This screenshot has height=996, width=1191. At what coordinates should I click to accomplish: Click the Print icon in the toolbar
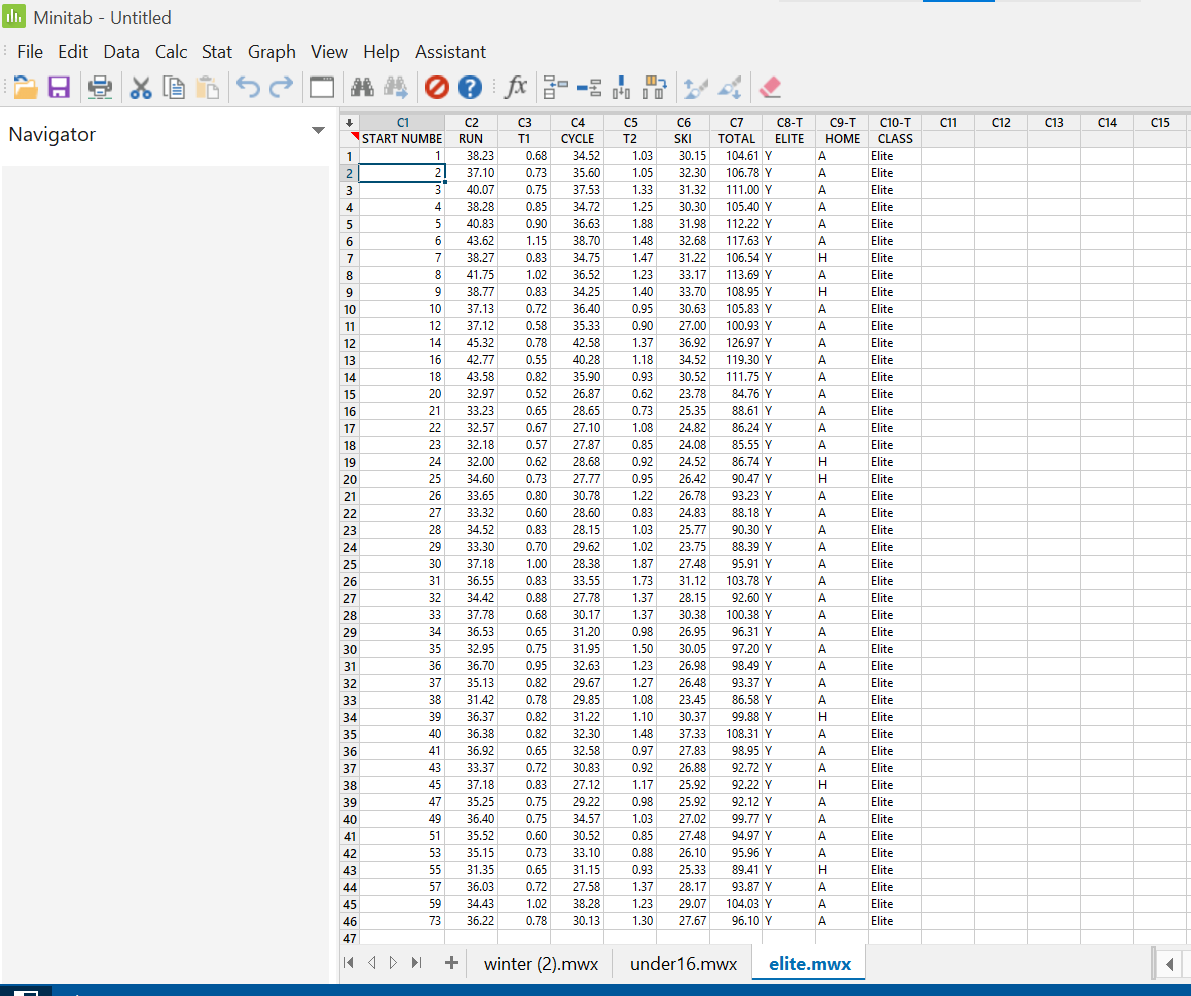99,87
